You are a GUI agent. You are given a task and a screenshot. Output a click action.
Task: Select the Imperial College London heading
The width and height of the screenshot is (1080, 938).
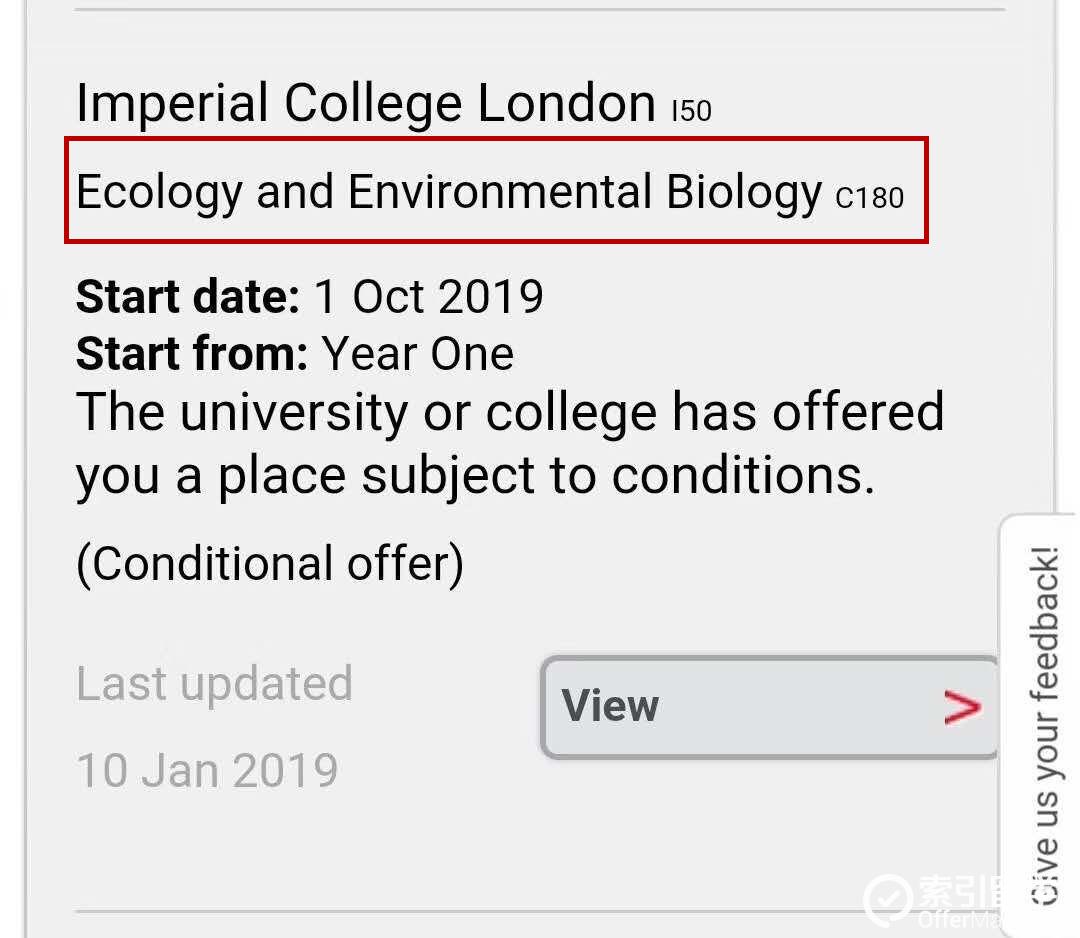366,103
